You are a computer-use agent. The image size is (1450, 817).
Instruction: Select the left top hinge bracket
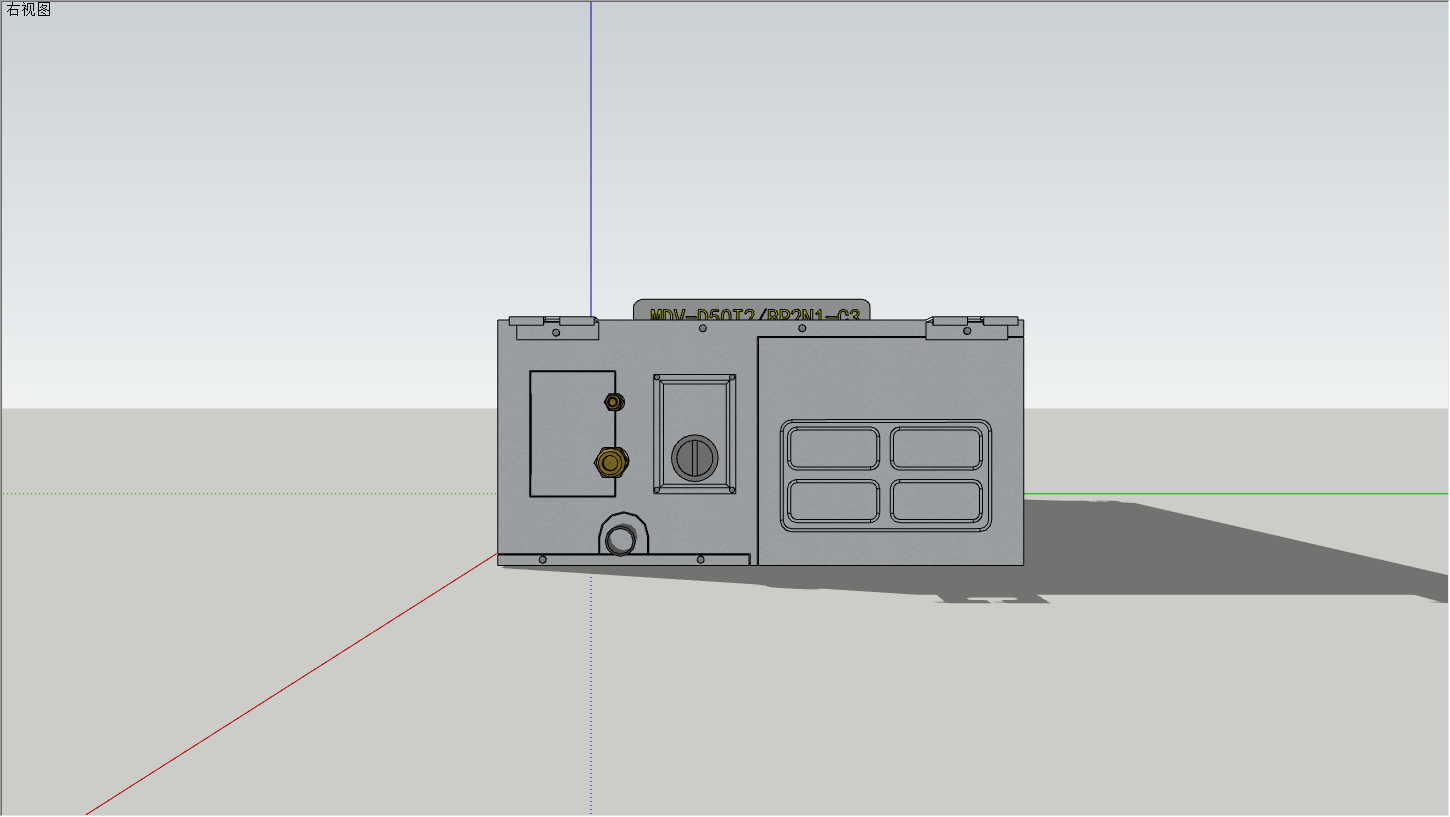point(554,327)
